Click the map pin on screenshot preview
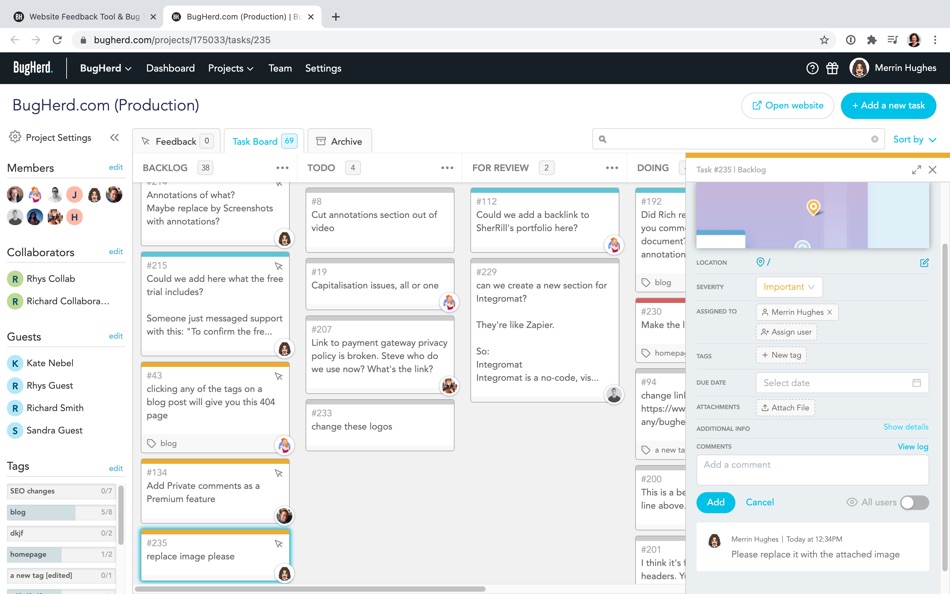The height and width of the screenshot is (594, 950). point(813,208)
